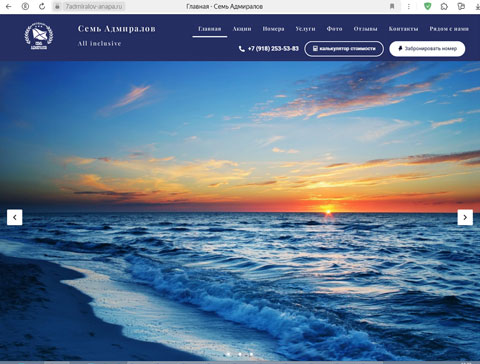Bookmark this page with the bookmark icon
The width and height of the screenshot is (480, 364).
coord(392,6)
